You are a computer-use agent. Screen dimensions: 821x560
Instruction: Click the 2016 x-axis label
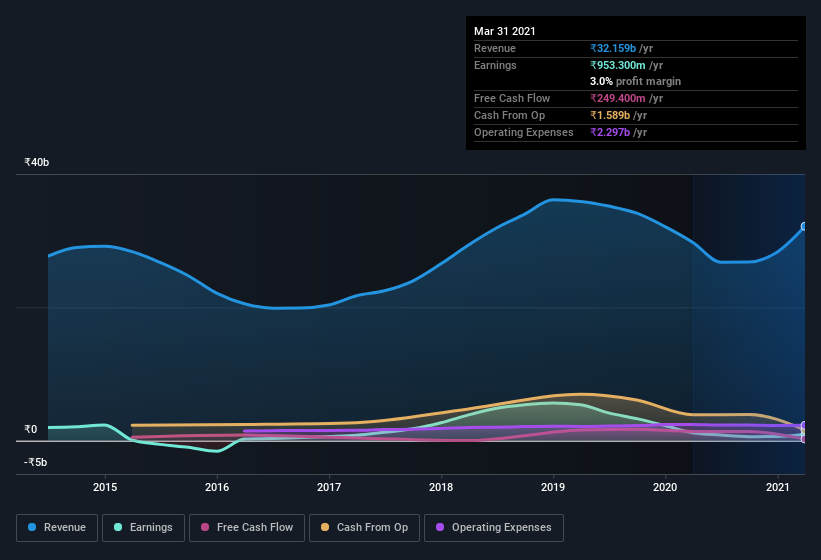(217, 487)
